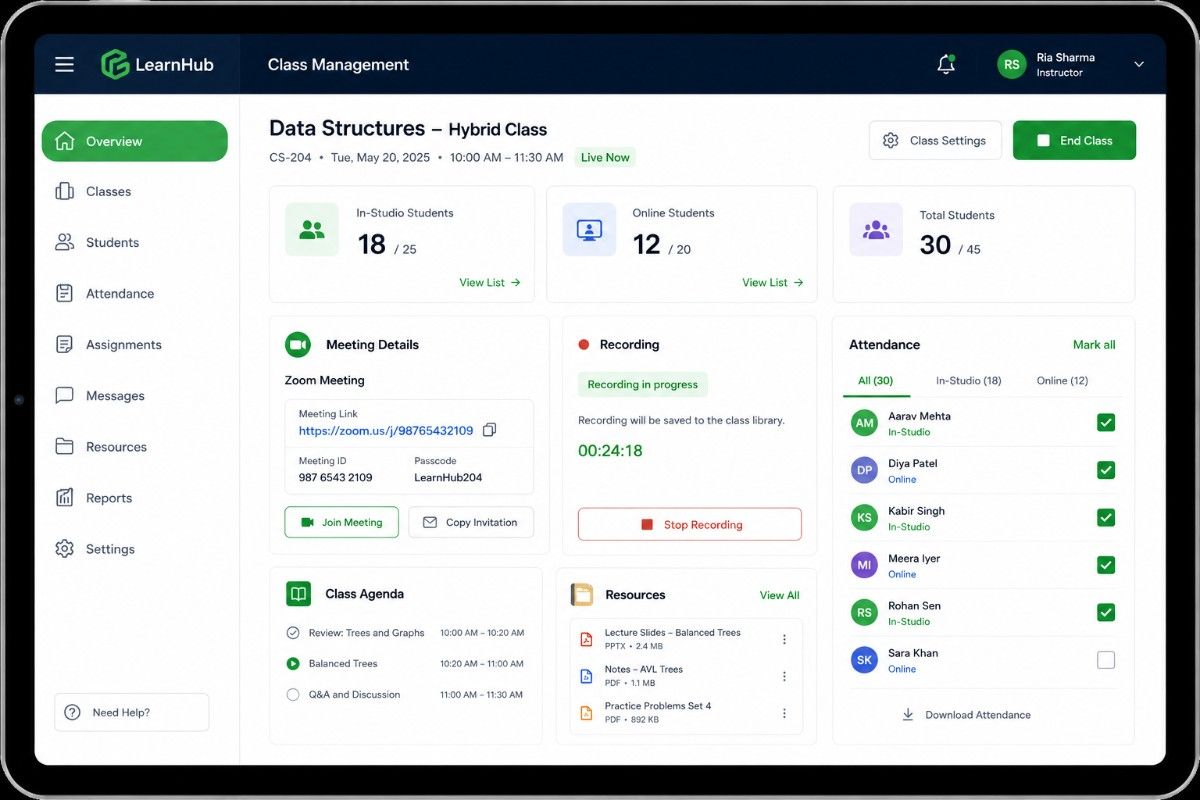Viewport: 1200px width, 800px height.
Task: Click the red recording indicator dot
Action: point(584,344)
